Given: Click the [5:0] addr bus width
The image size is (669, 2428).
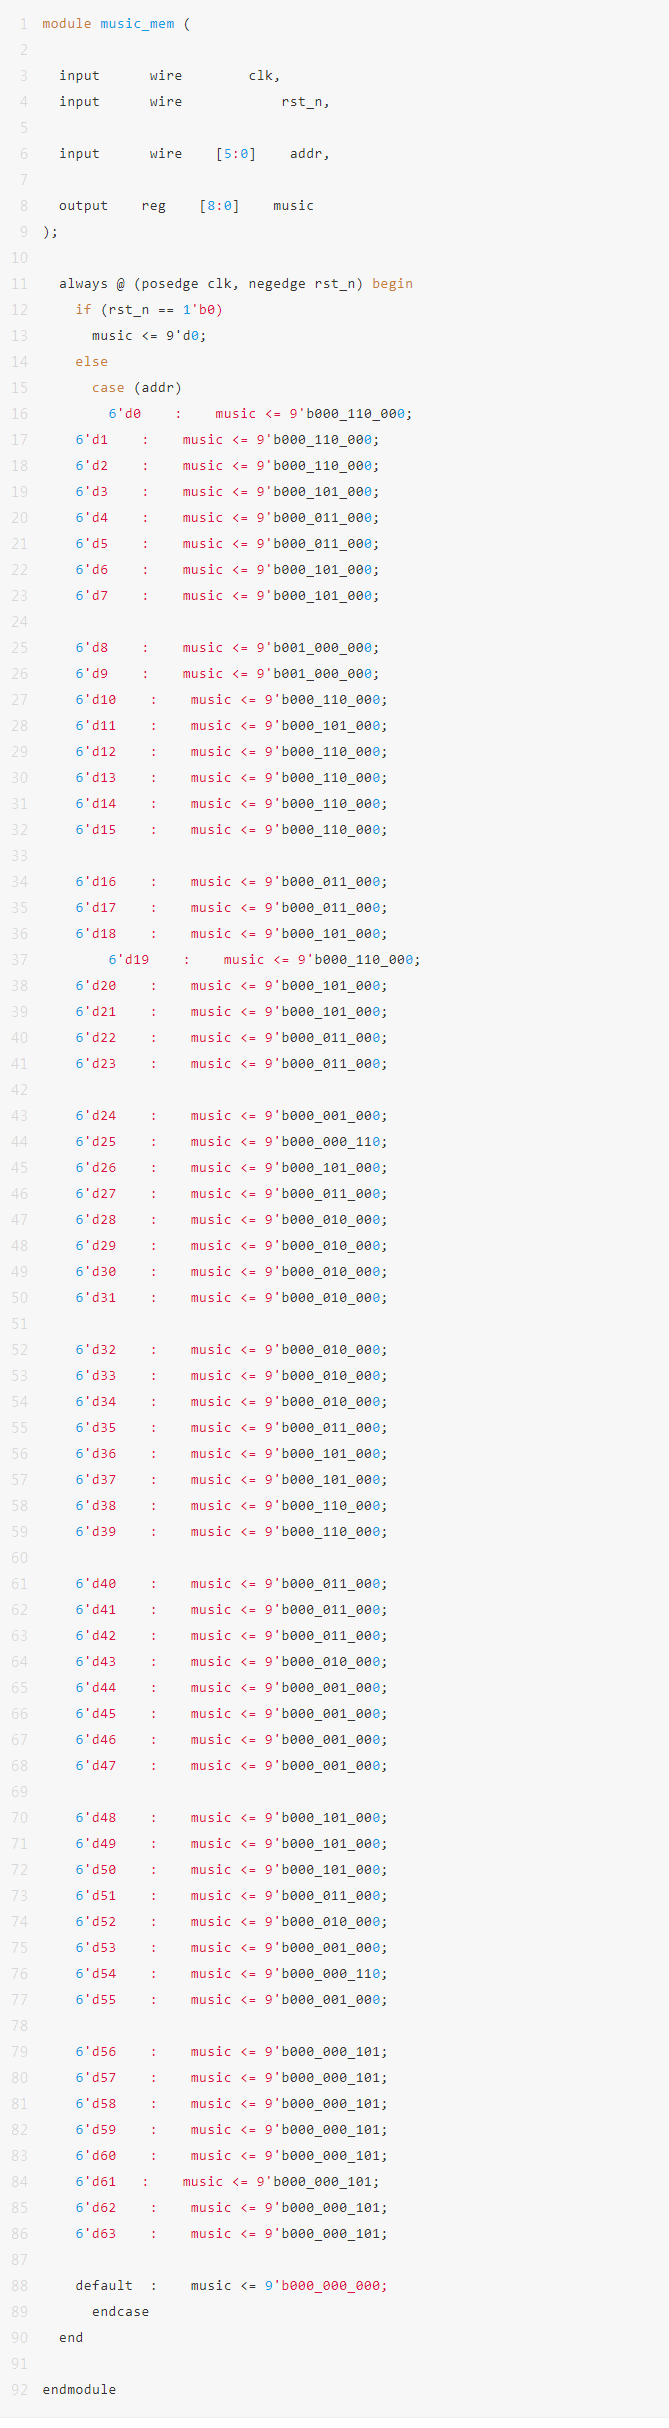Looking at the screenshot, I should pyautogui.click(x=236, y=153).
